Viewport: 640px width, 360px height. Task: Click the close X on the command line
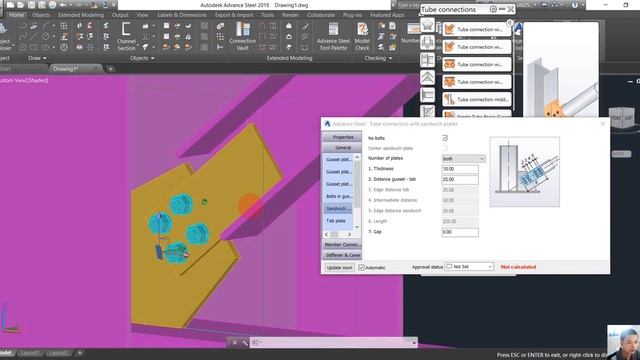pyautogui.click(x=234, y=342)
